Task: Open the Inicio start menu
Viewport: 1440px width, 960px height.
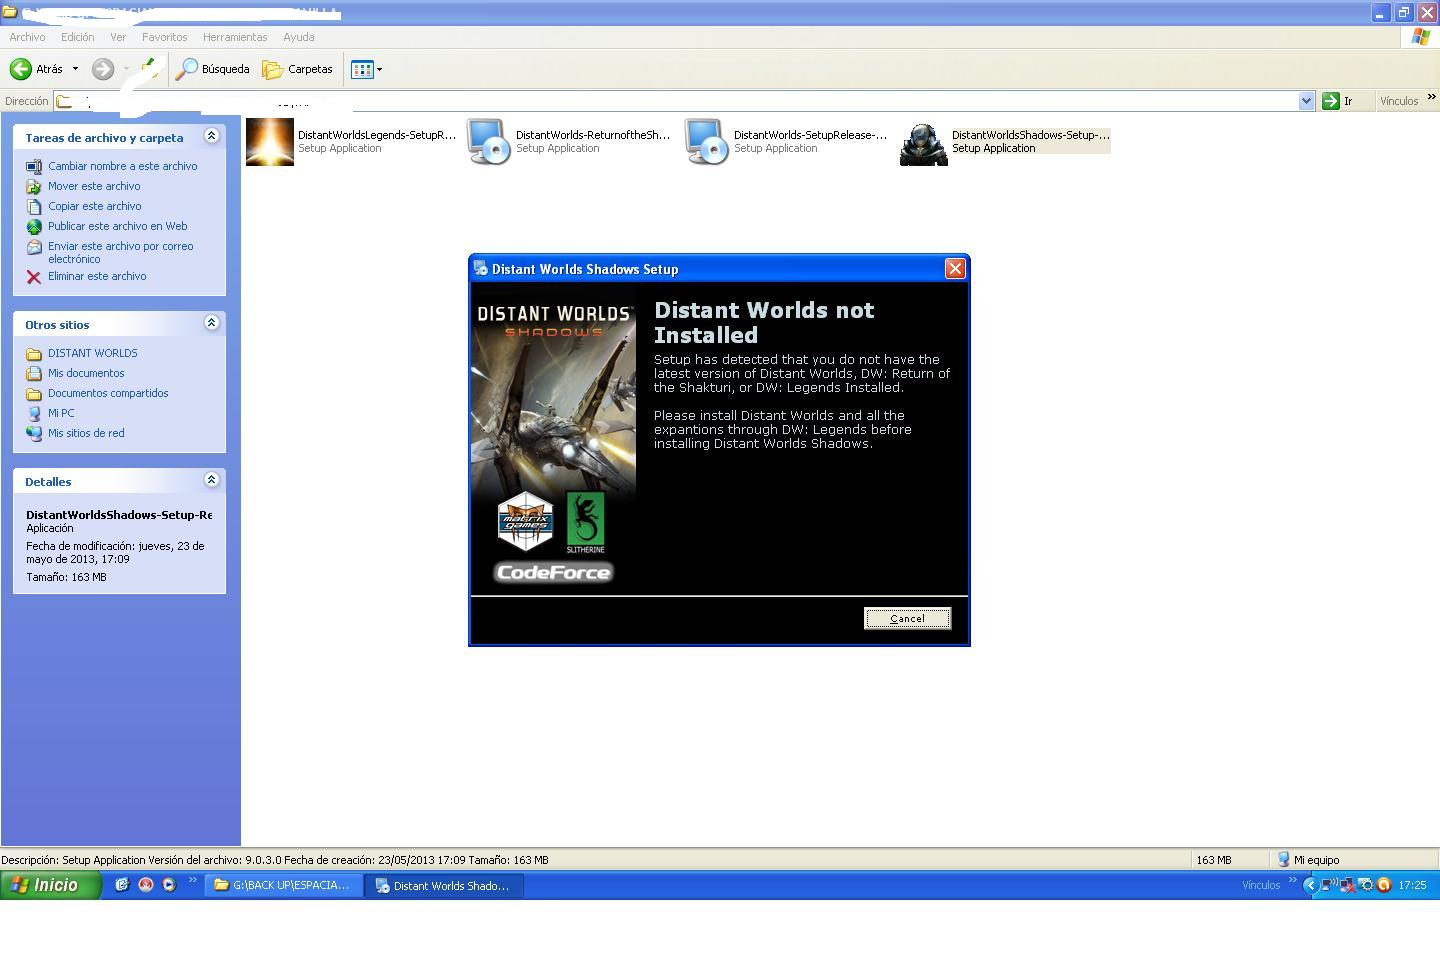Action: tap(50, 885)
